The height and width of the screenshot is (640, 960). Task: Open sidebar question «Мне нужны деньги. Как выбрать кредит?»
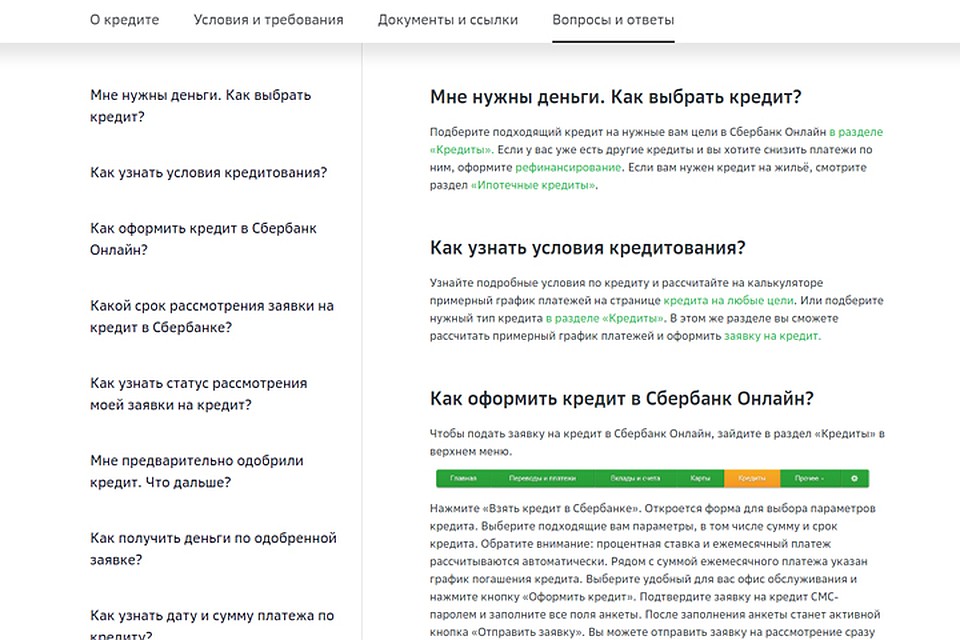(201, 106)
